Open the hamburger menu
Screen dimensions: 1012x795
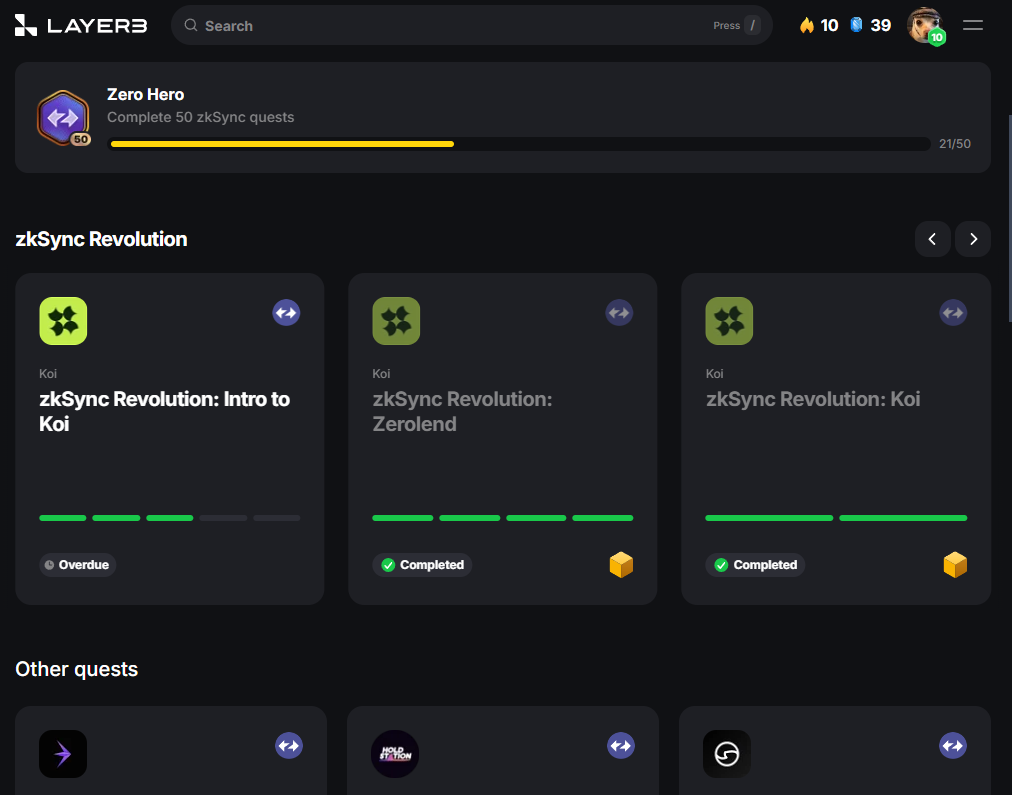(x=973, y=25)
